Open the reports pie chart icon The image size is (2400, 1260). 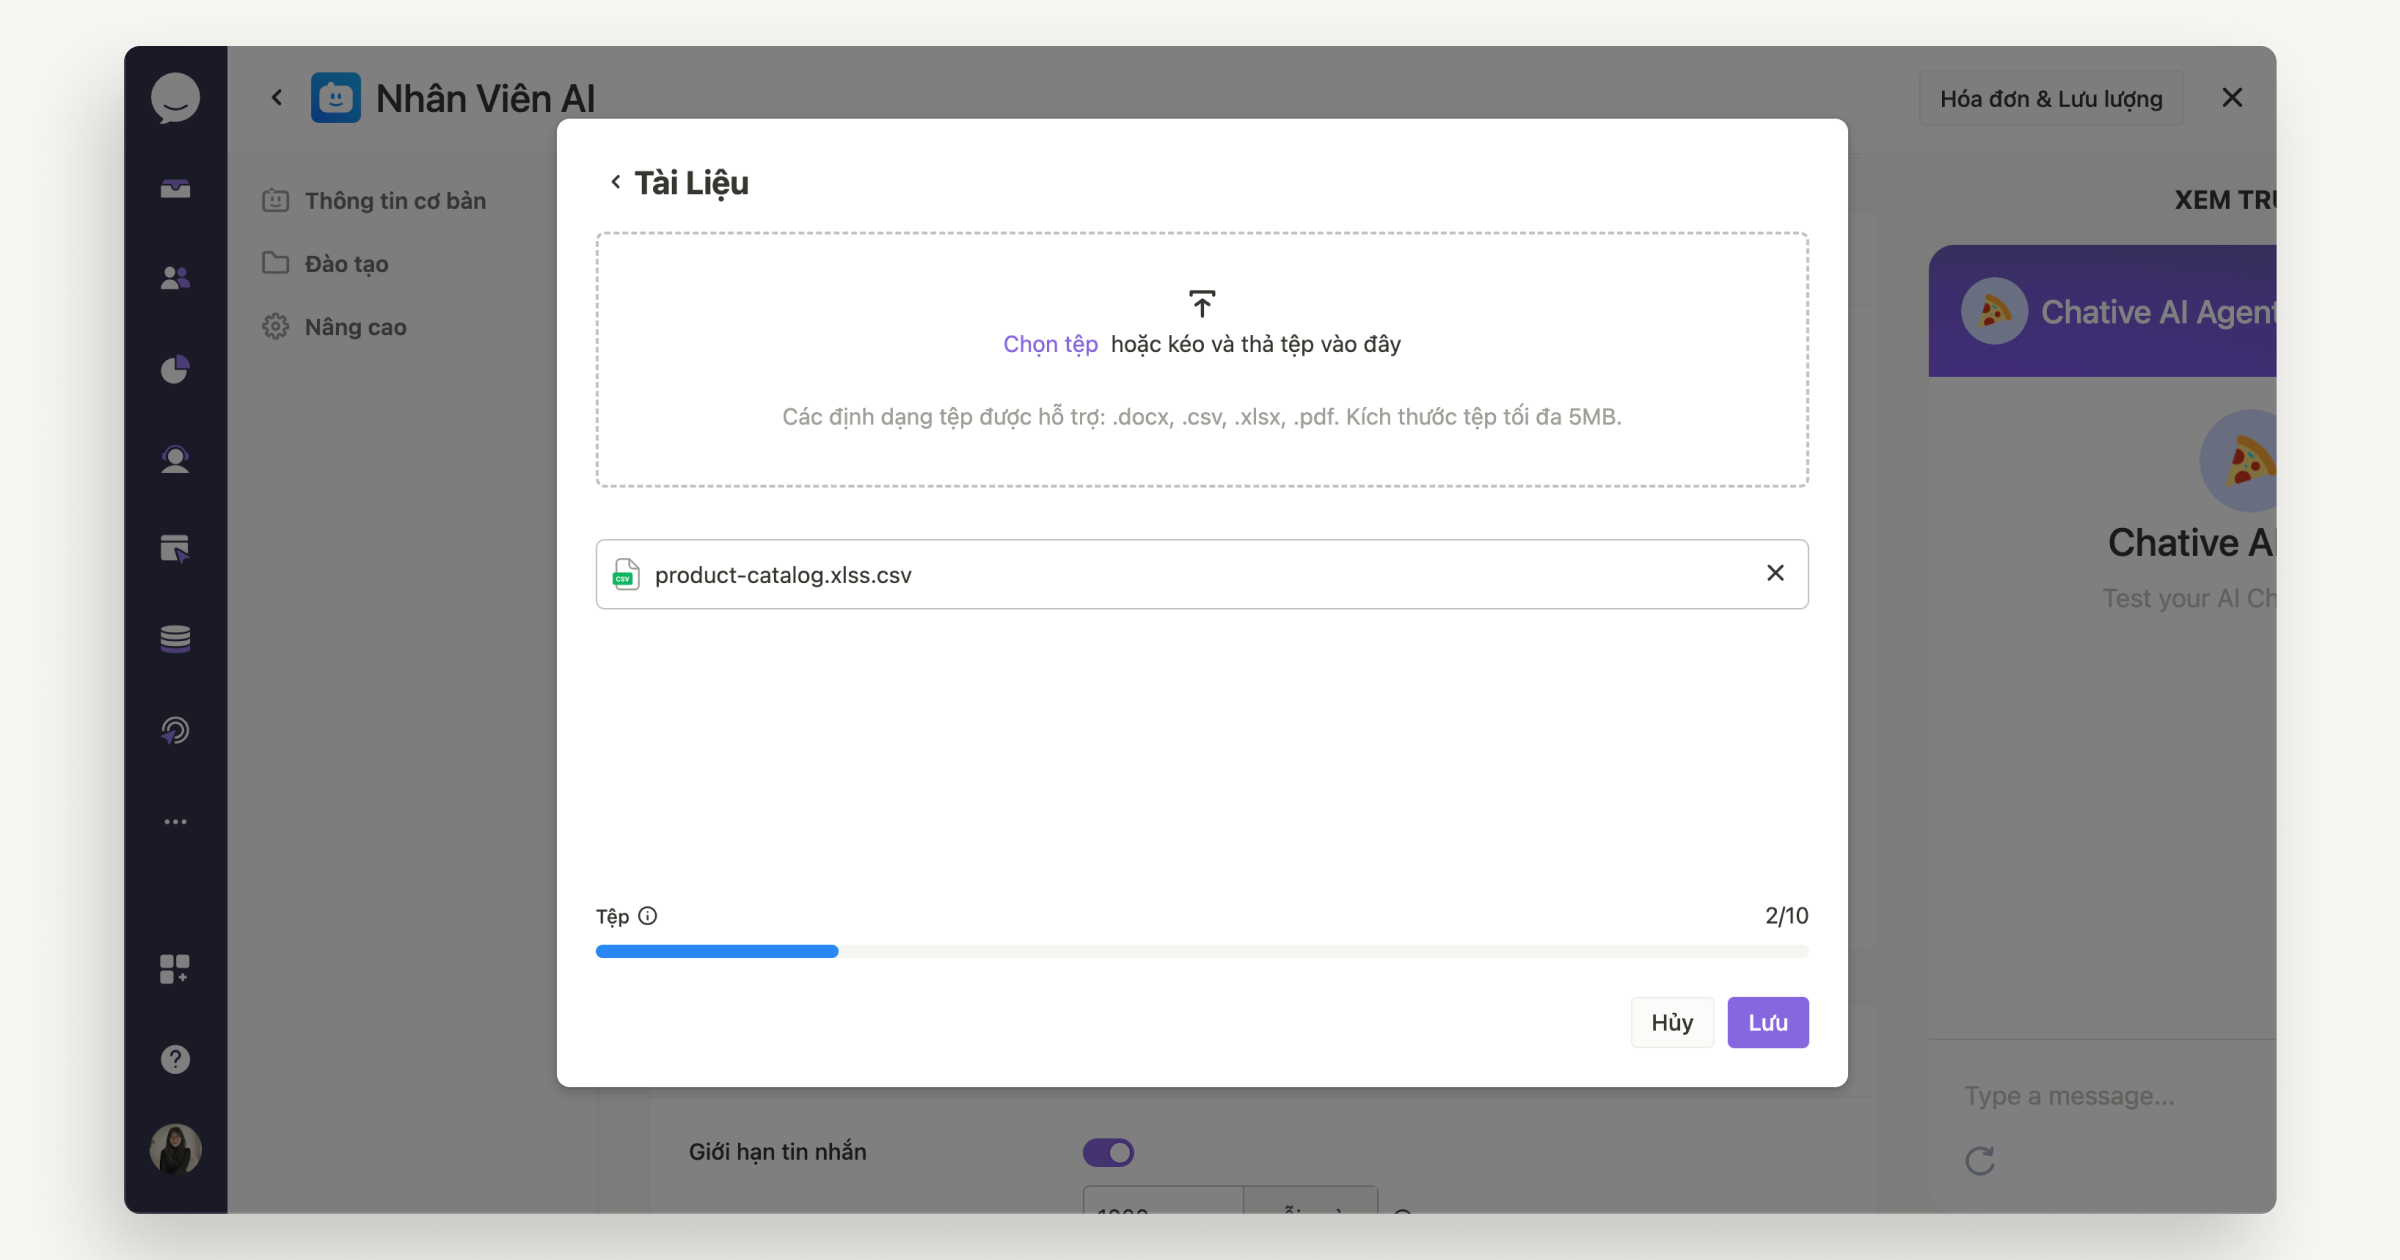(175, 369)
